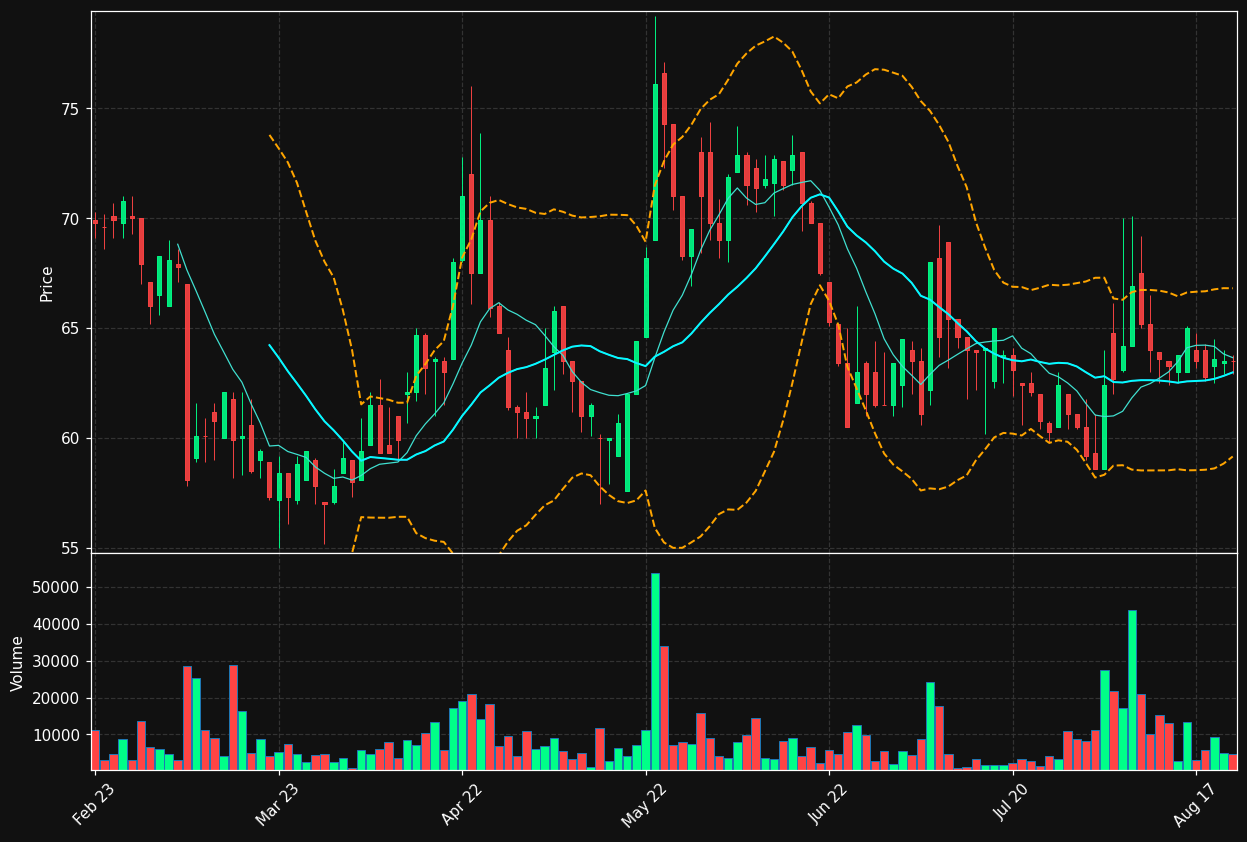Click the 55 price axis label
The image size is (1247, 842).
pos(70,549)
